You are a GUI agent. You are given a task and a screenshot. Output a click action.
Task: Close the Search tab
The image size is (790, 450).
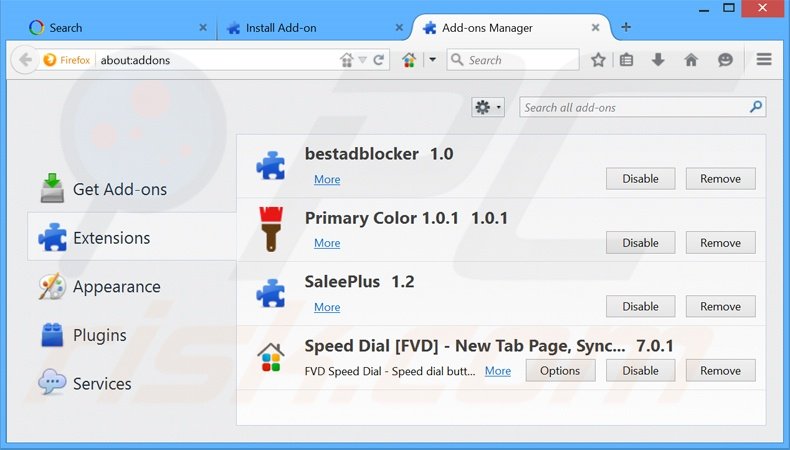(203, 28)
